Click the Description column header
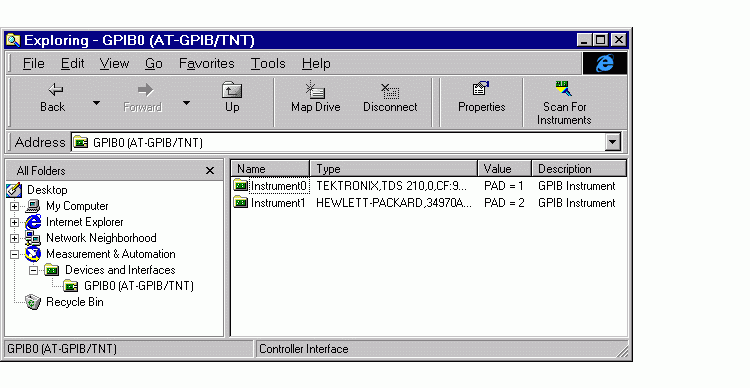 tap(579, 169)
